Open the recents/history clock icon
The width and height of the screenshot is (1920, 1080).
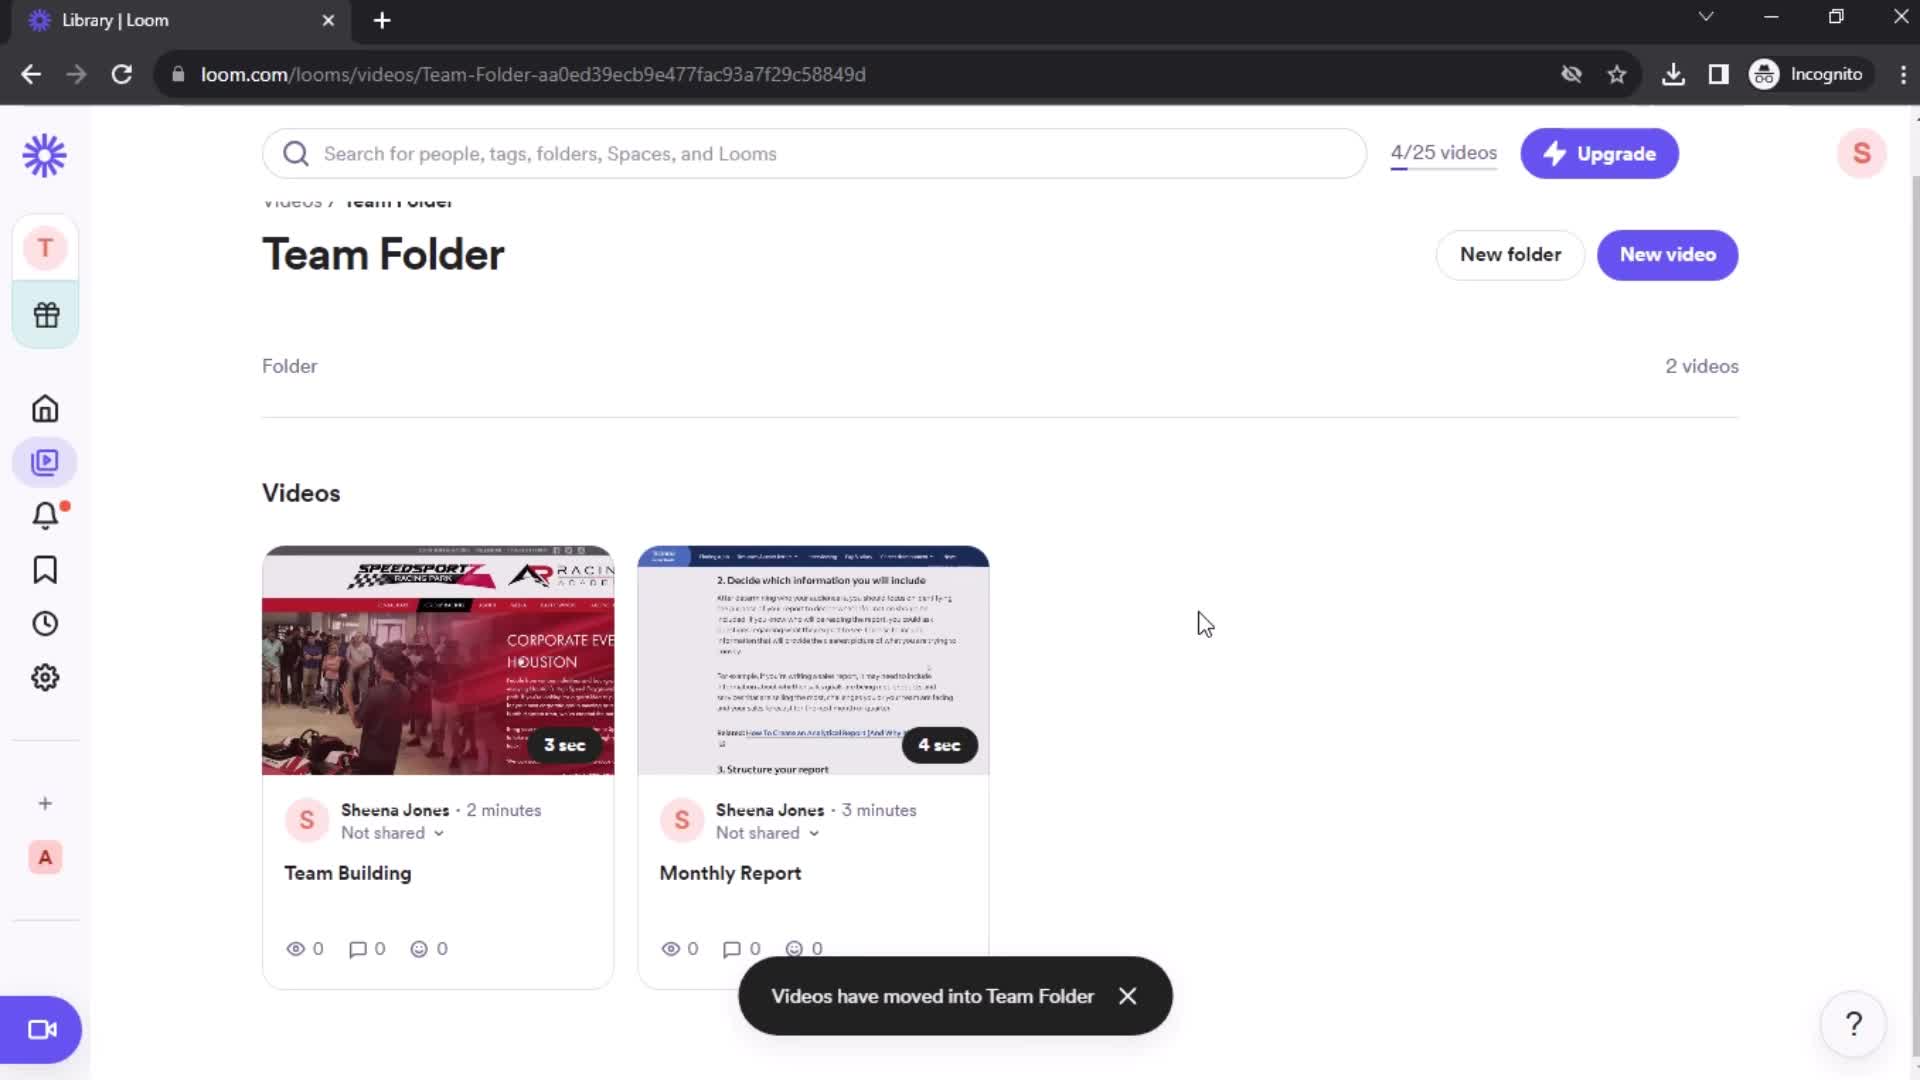click(x=45, y=624)
